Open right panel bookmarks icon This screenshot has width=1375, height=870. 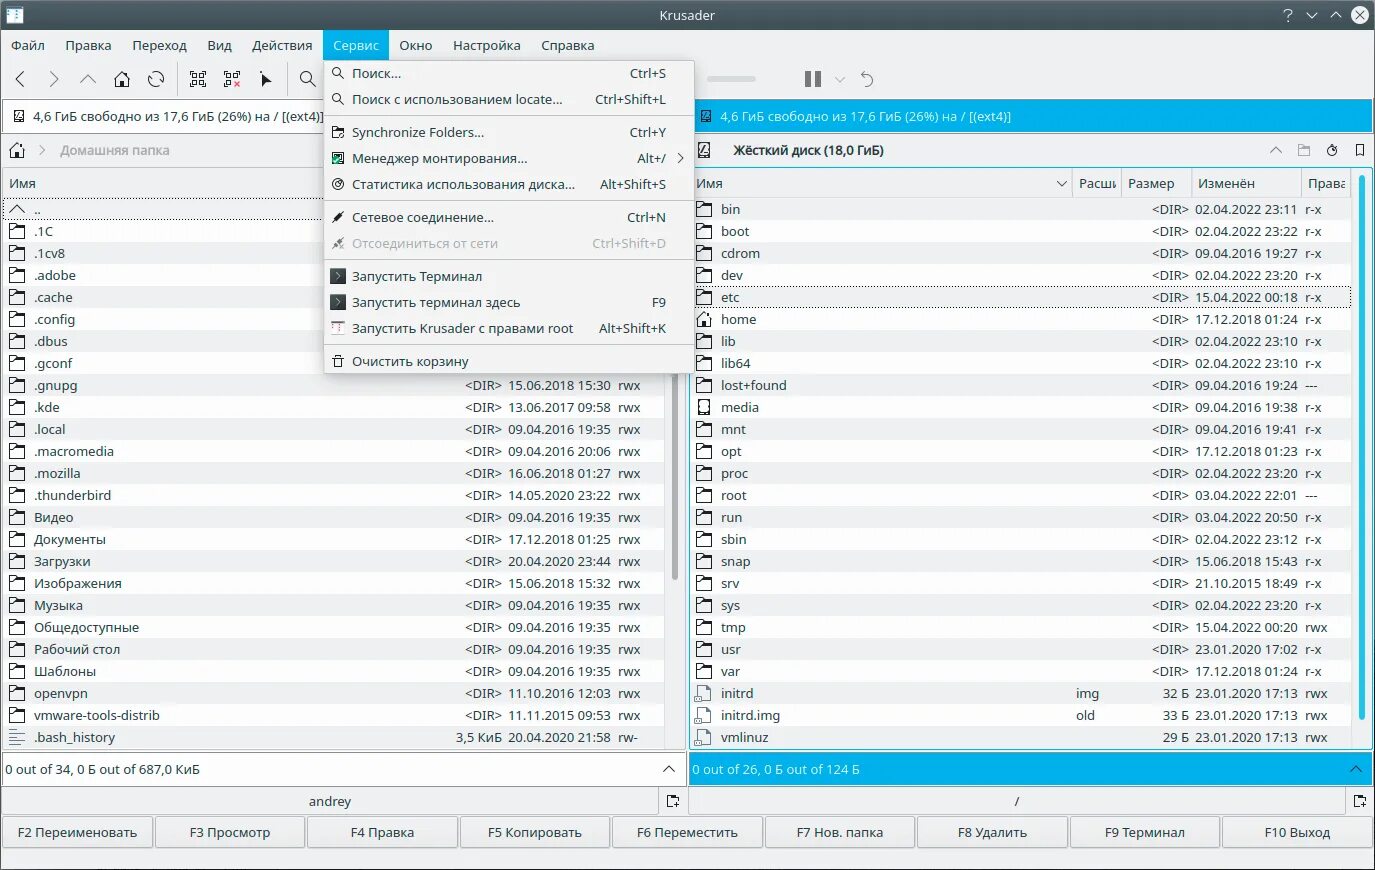click(1360, 150)
